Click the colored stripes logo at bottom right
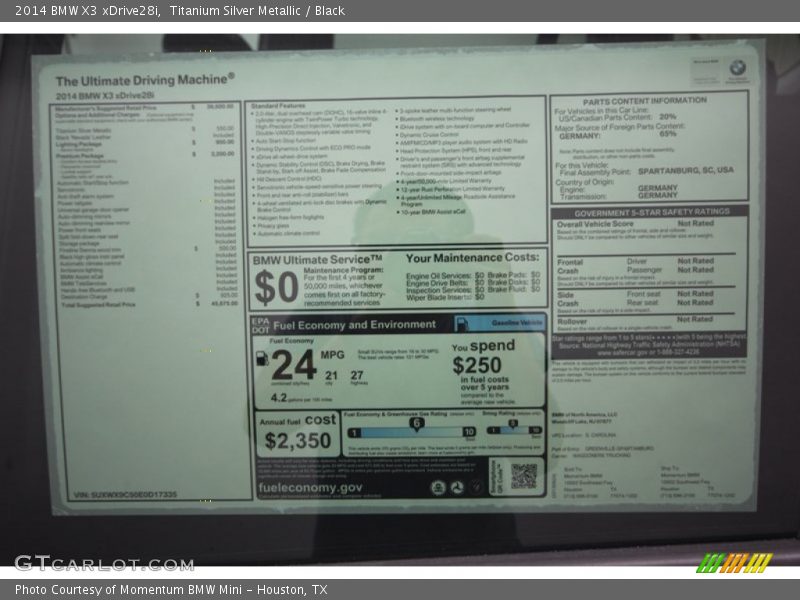 click(734, 562)
